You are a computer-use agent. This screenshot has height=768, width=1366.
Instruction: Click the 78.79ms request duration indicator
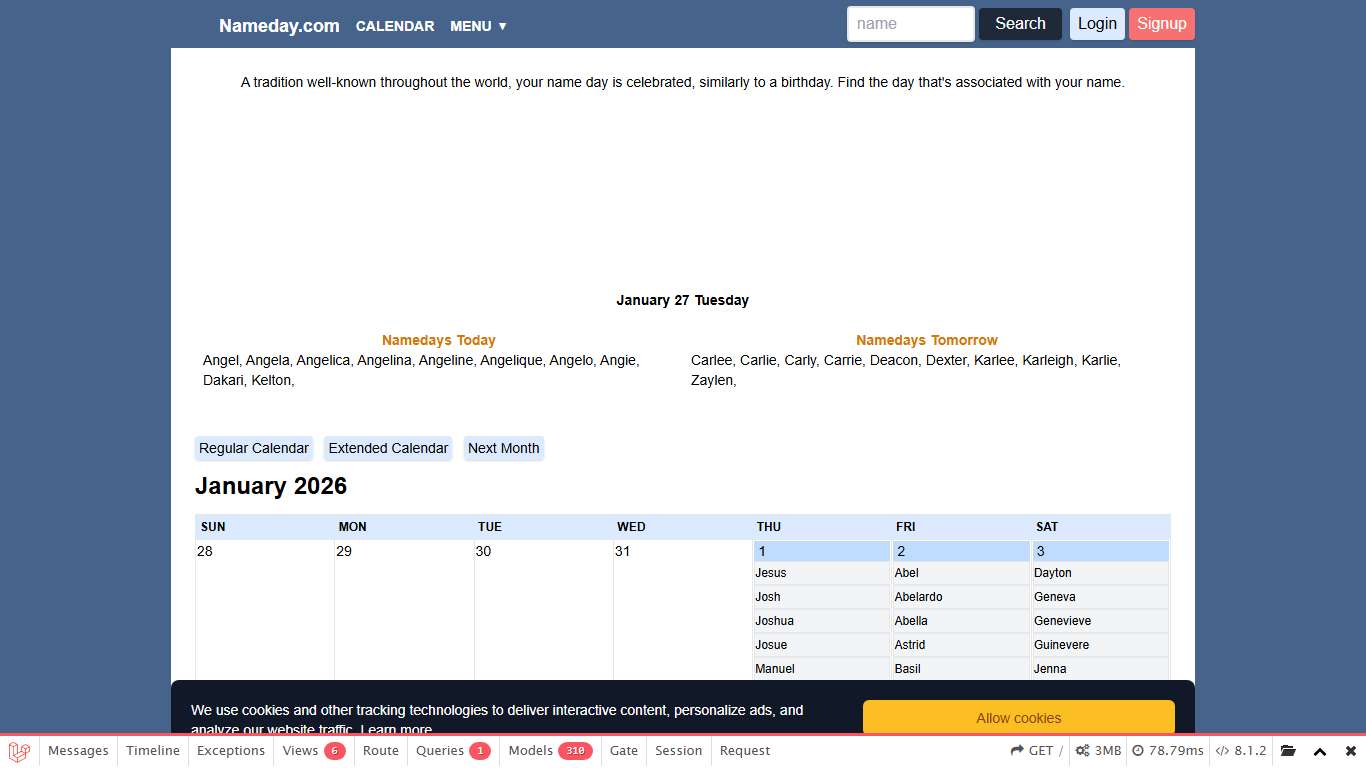point(1167,751)
